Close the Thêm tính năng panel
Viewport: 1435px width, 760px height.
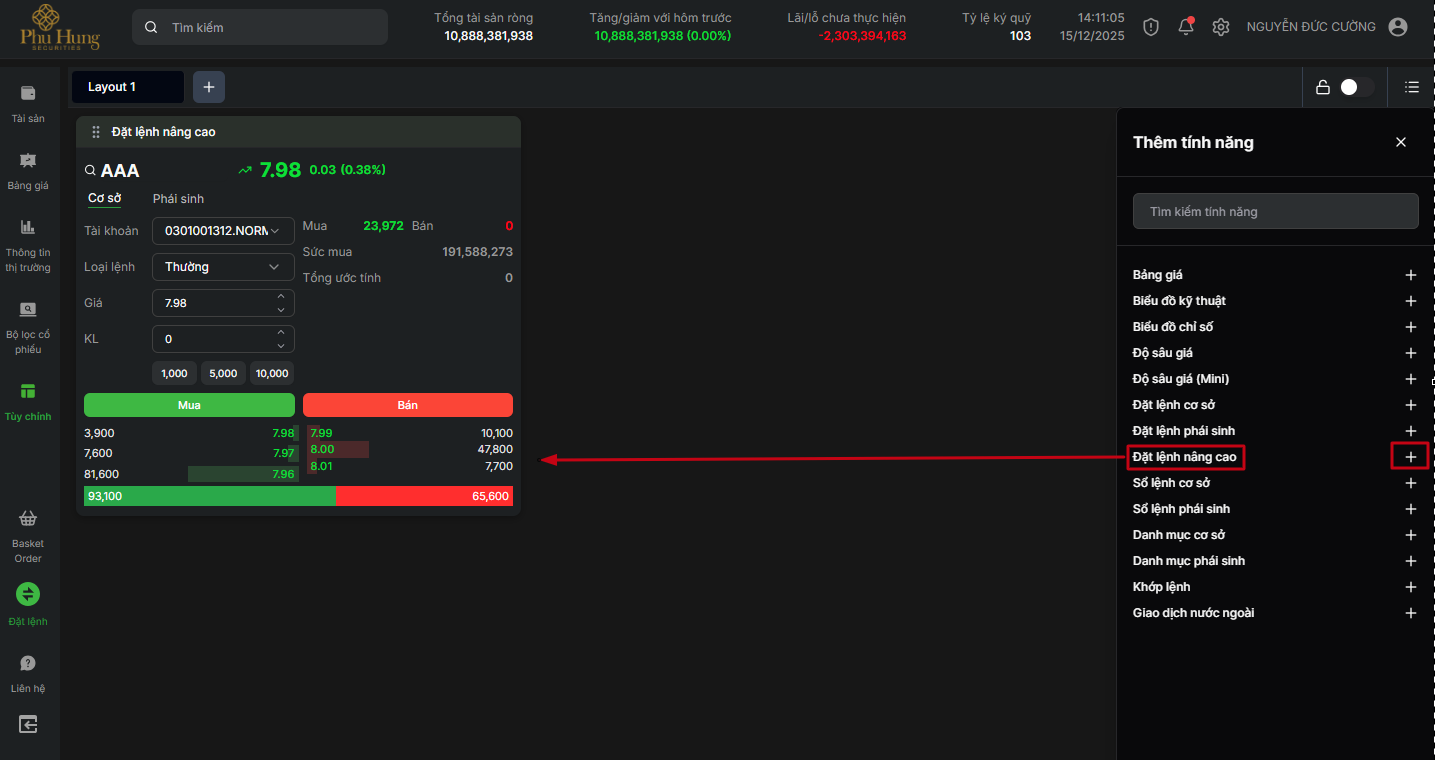(1401, 142)
